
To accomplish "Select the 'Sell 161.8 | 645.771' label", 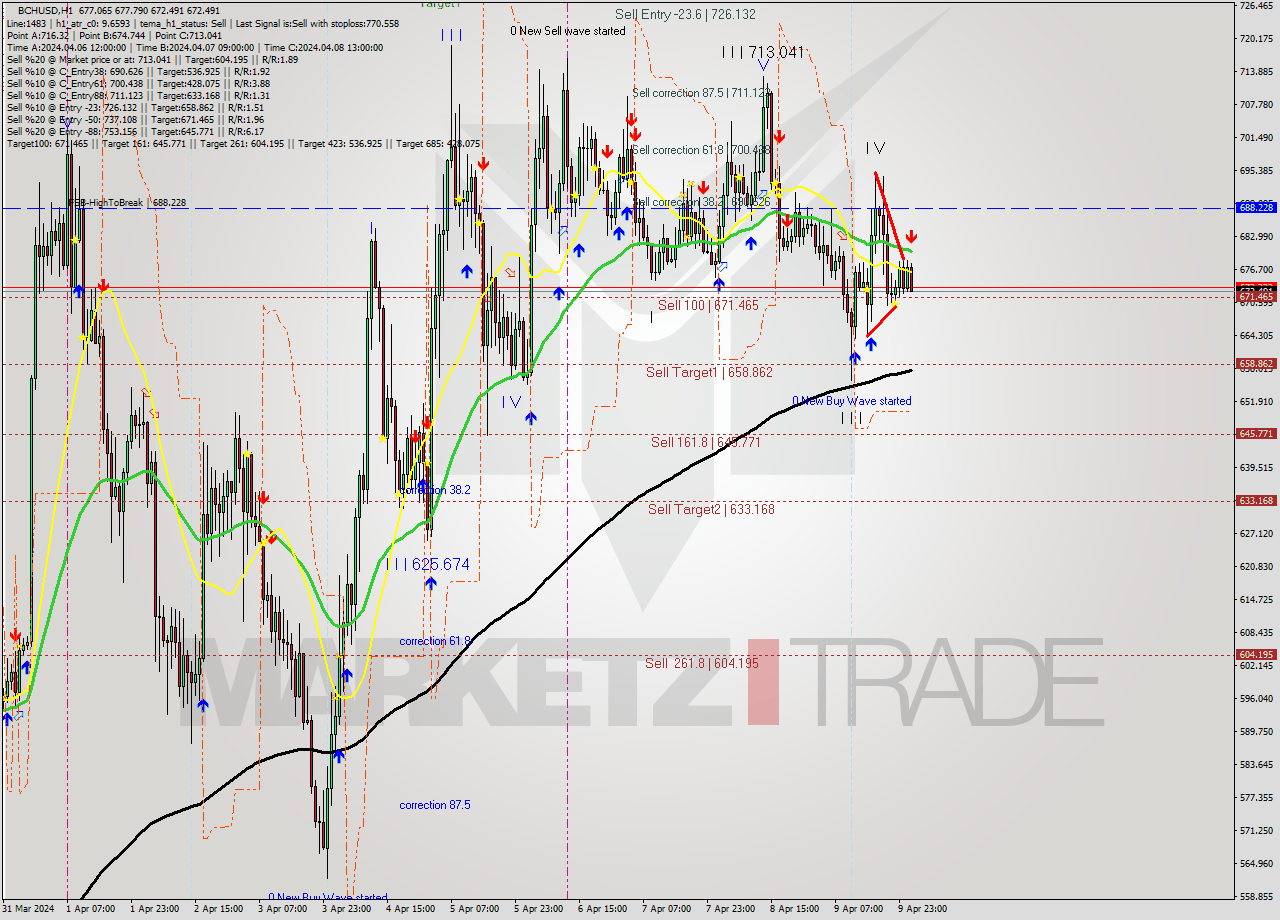I will 706,442.
